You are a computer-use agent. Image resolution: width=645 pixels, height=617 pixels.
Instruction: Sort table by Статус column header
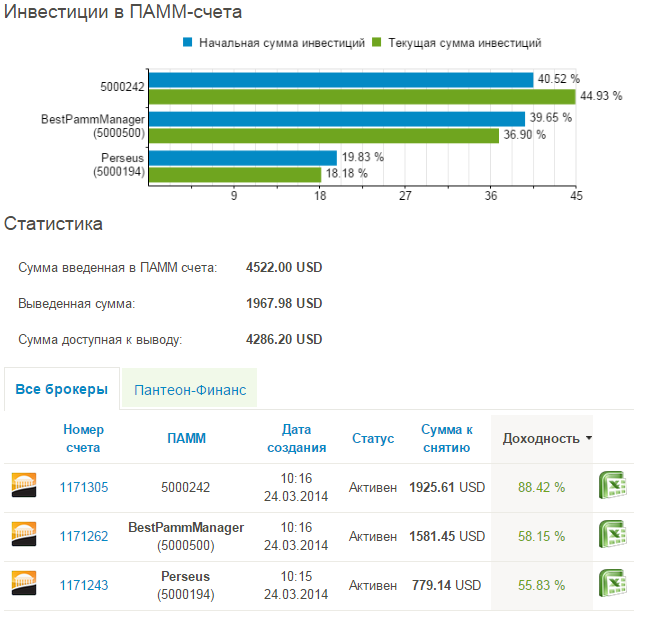point(373,438)
